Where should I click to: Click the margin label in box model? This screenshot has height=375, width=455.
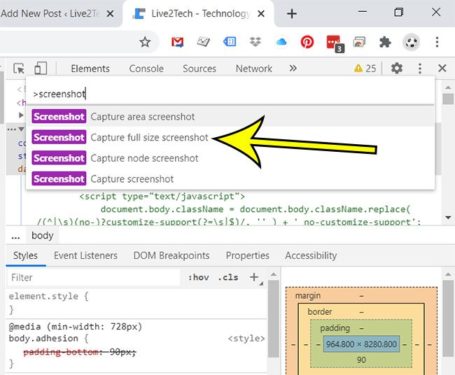308,296
